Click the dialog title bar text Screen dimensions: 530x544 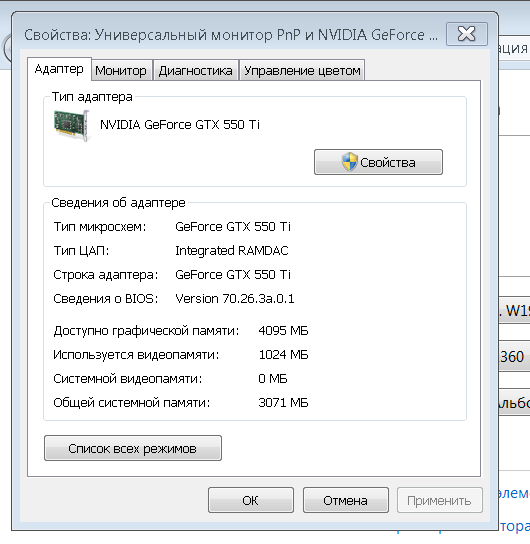[x=231, y=35]
